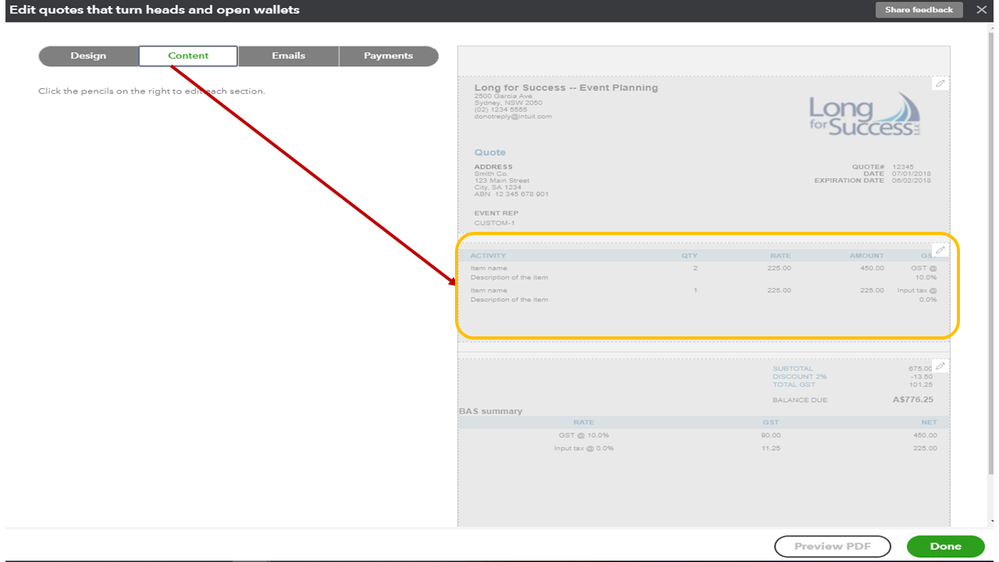This screenshot has height=562, width=999.
Task: Click the 'DISCOUNT 2%' label
Action: (x=800, y=377)
